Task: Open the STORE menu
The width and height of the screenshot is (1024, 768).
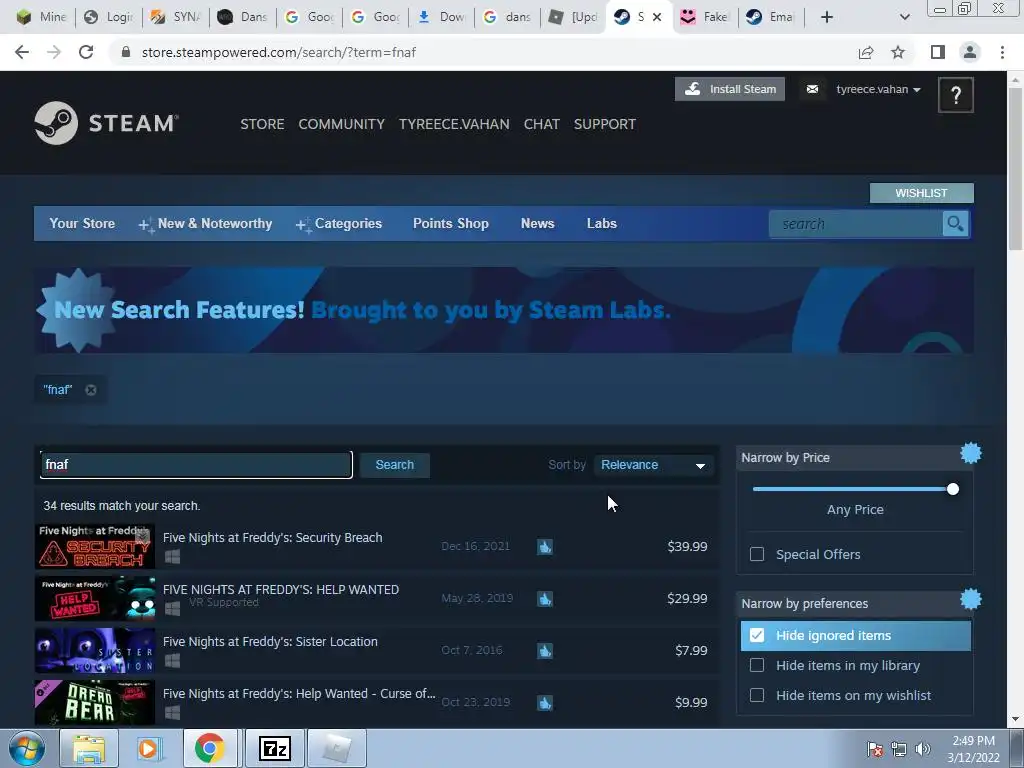Action: (262, 124)
